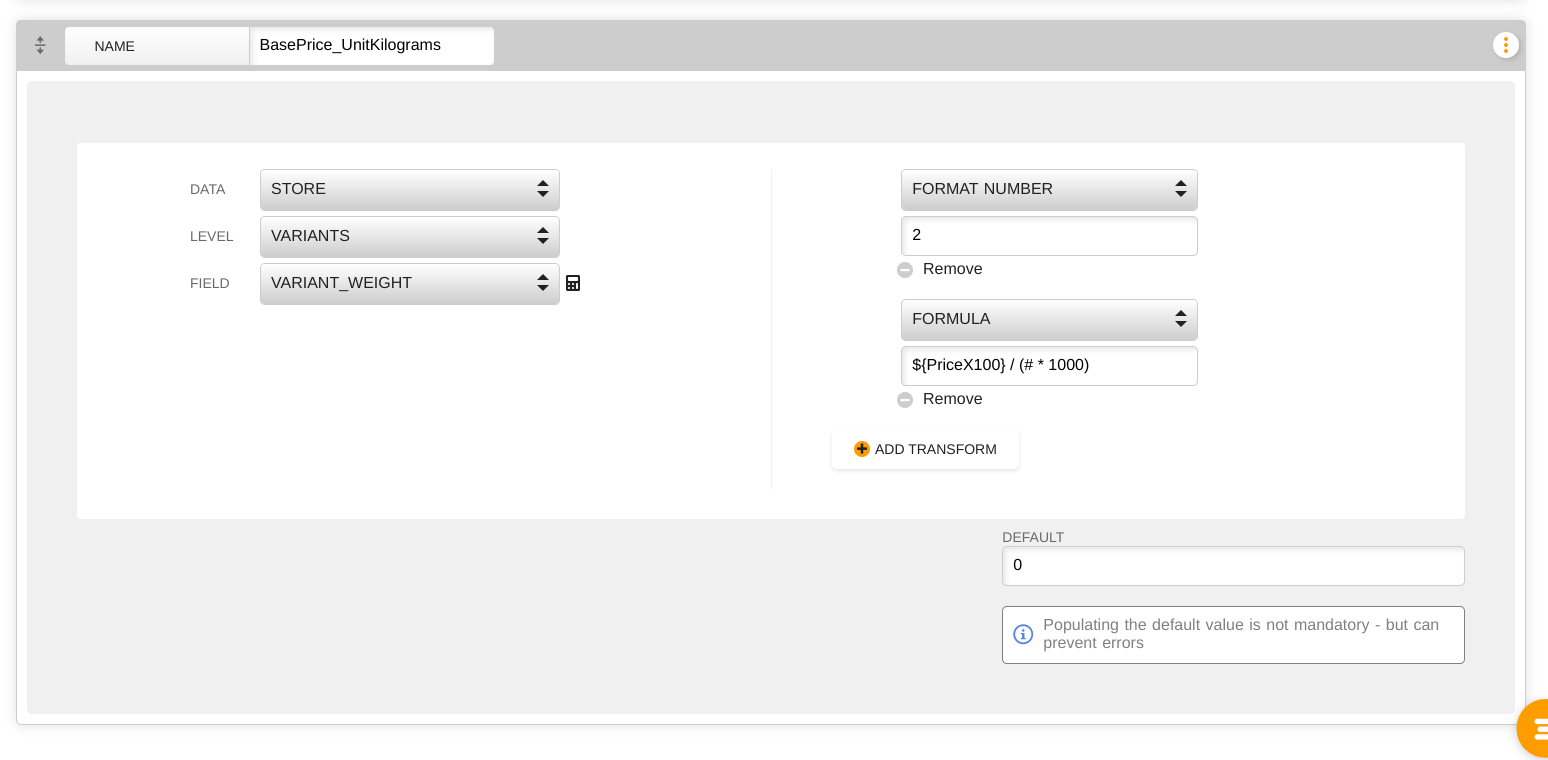Screen dimensions: 1548x760
Task: Click the hint text about populating default value
Action: tap(1241, 634)
